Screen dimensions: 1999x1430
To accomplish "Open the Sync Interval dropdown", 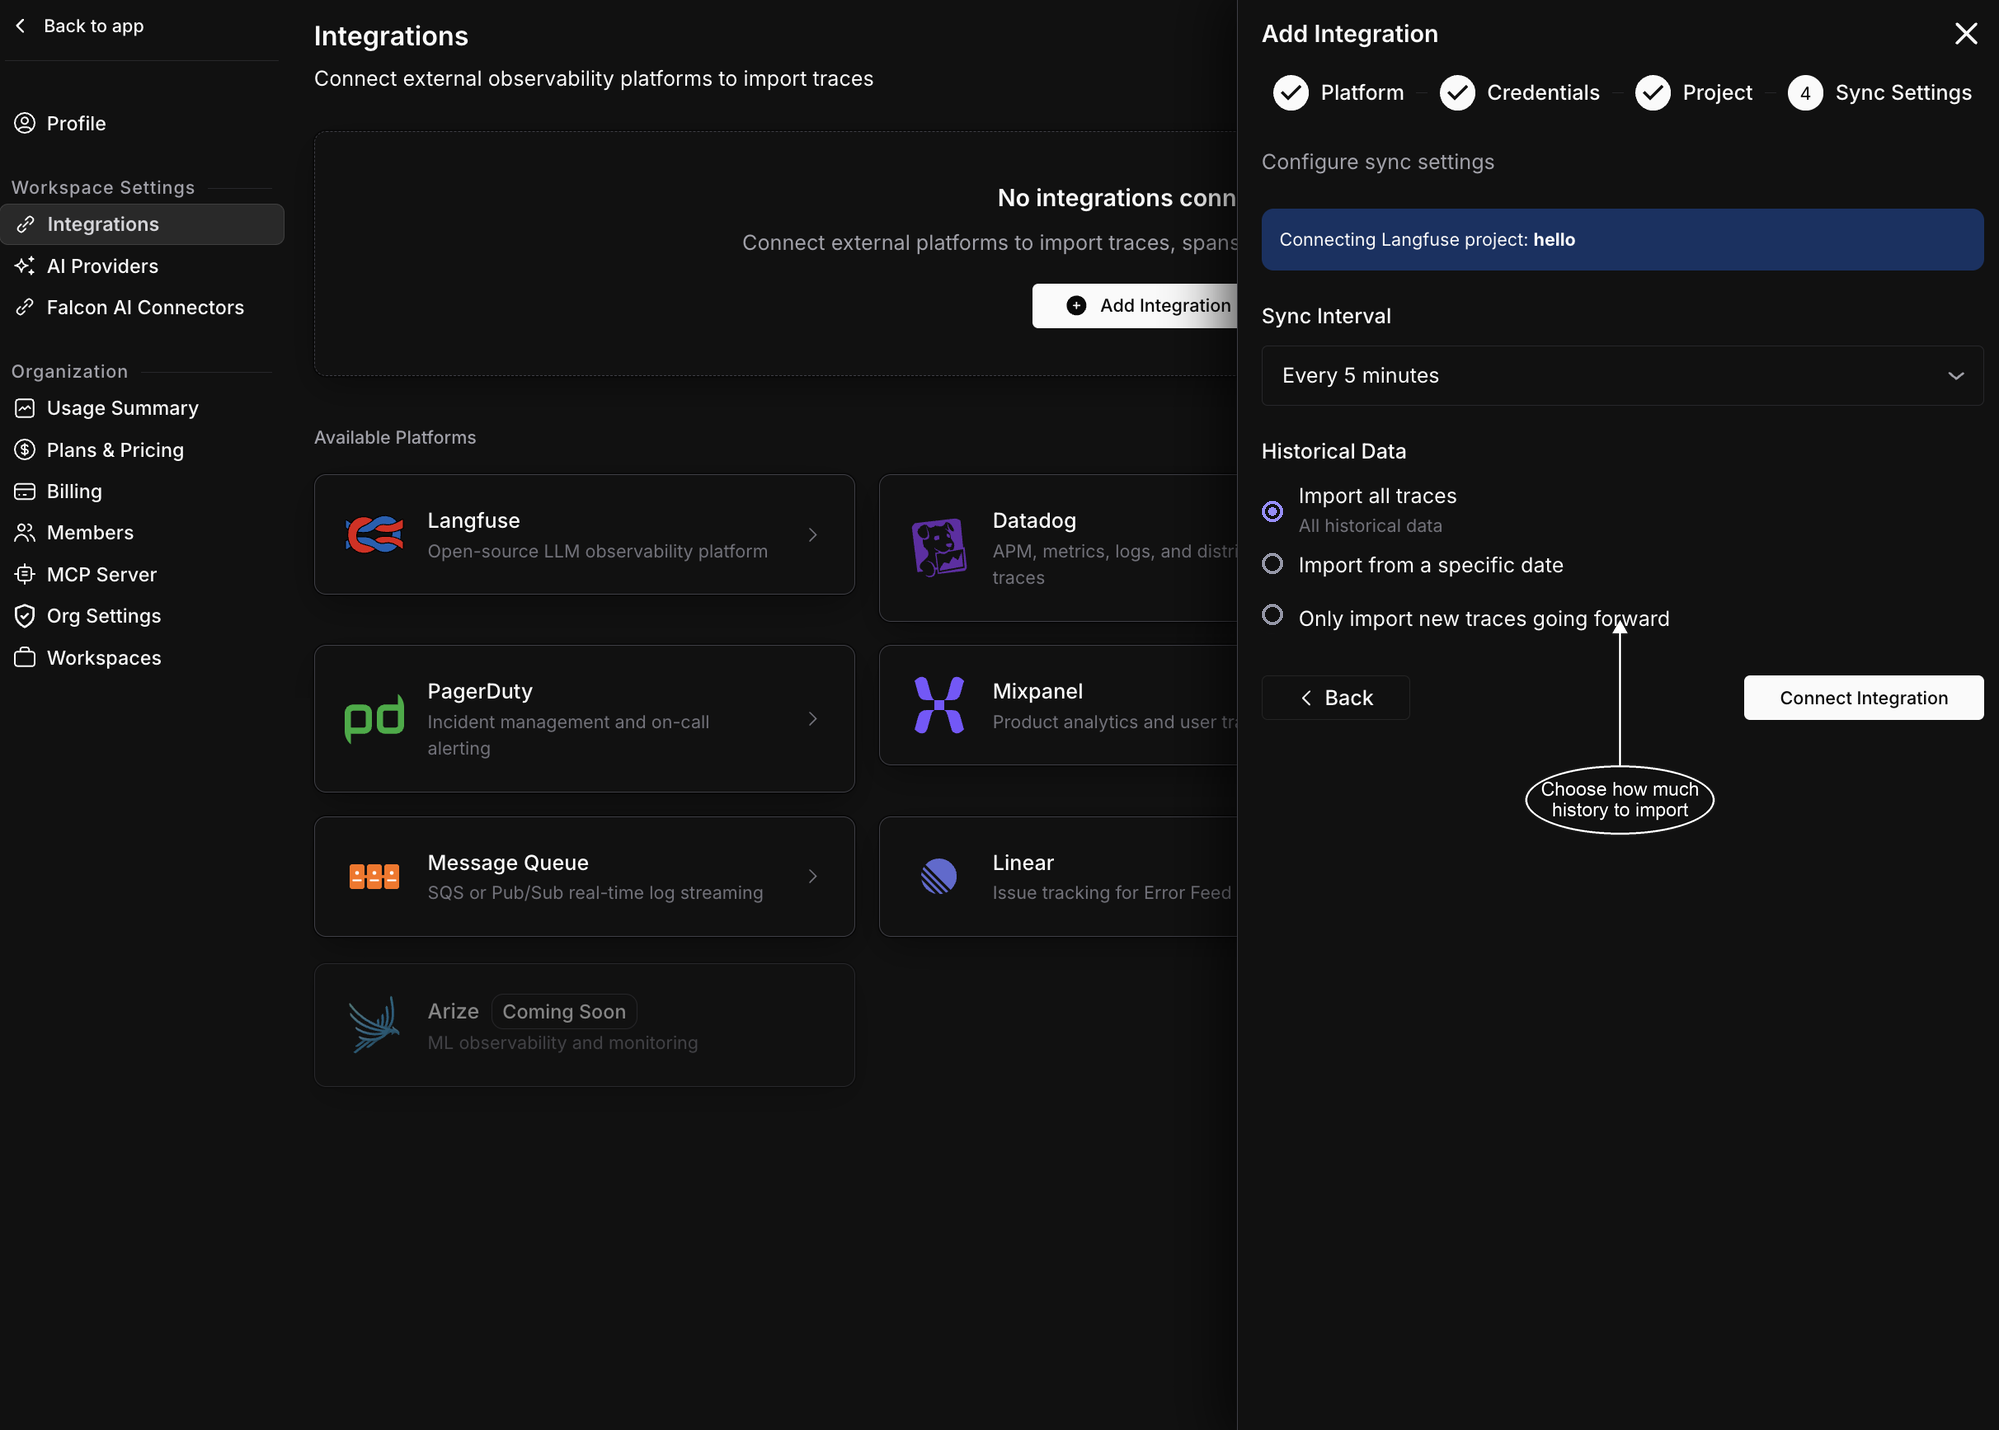I will pos(1622,376).
